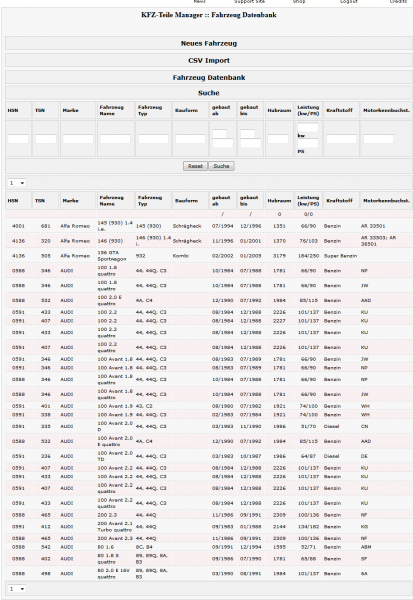Focus the Fahrzeug Name search field
The image size is (413, 600).
pos(115,139)
